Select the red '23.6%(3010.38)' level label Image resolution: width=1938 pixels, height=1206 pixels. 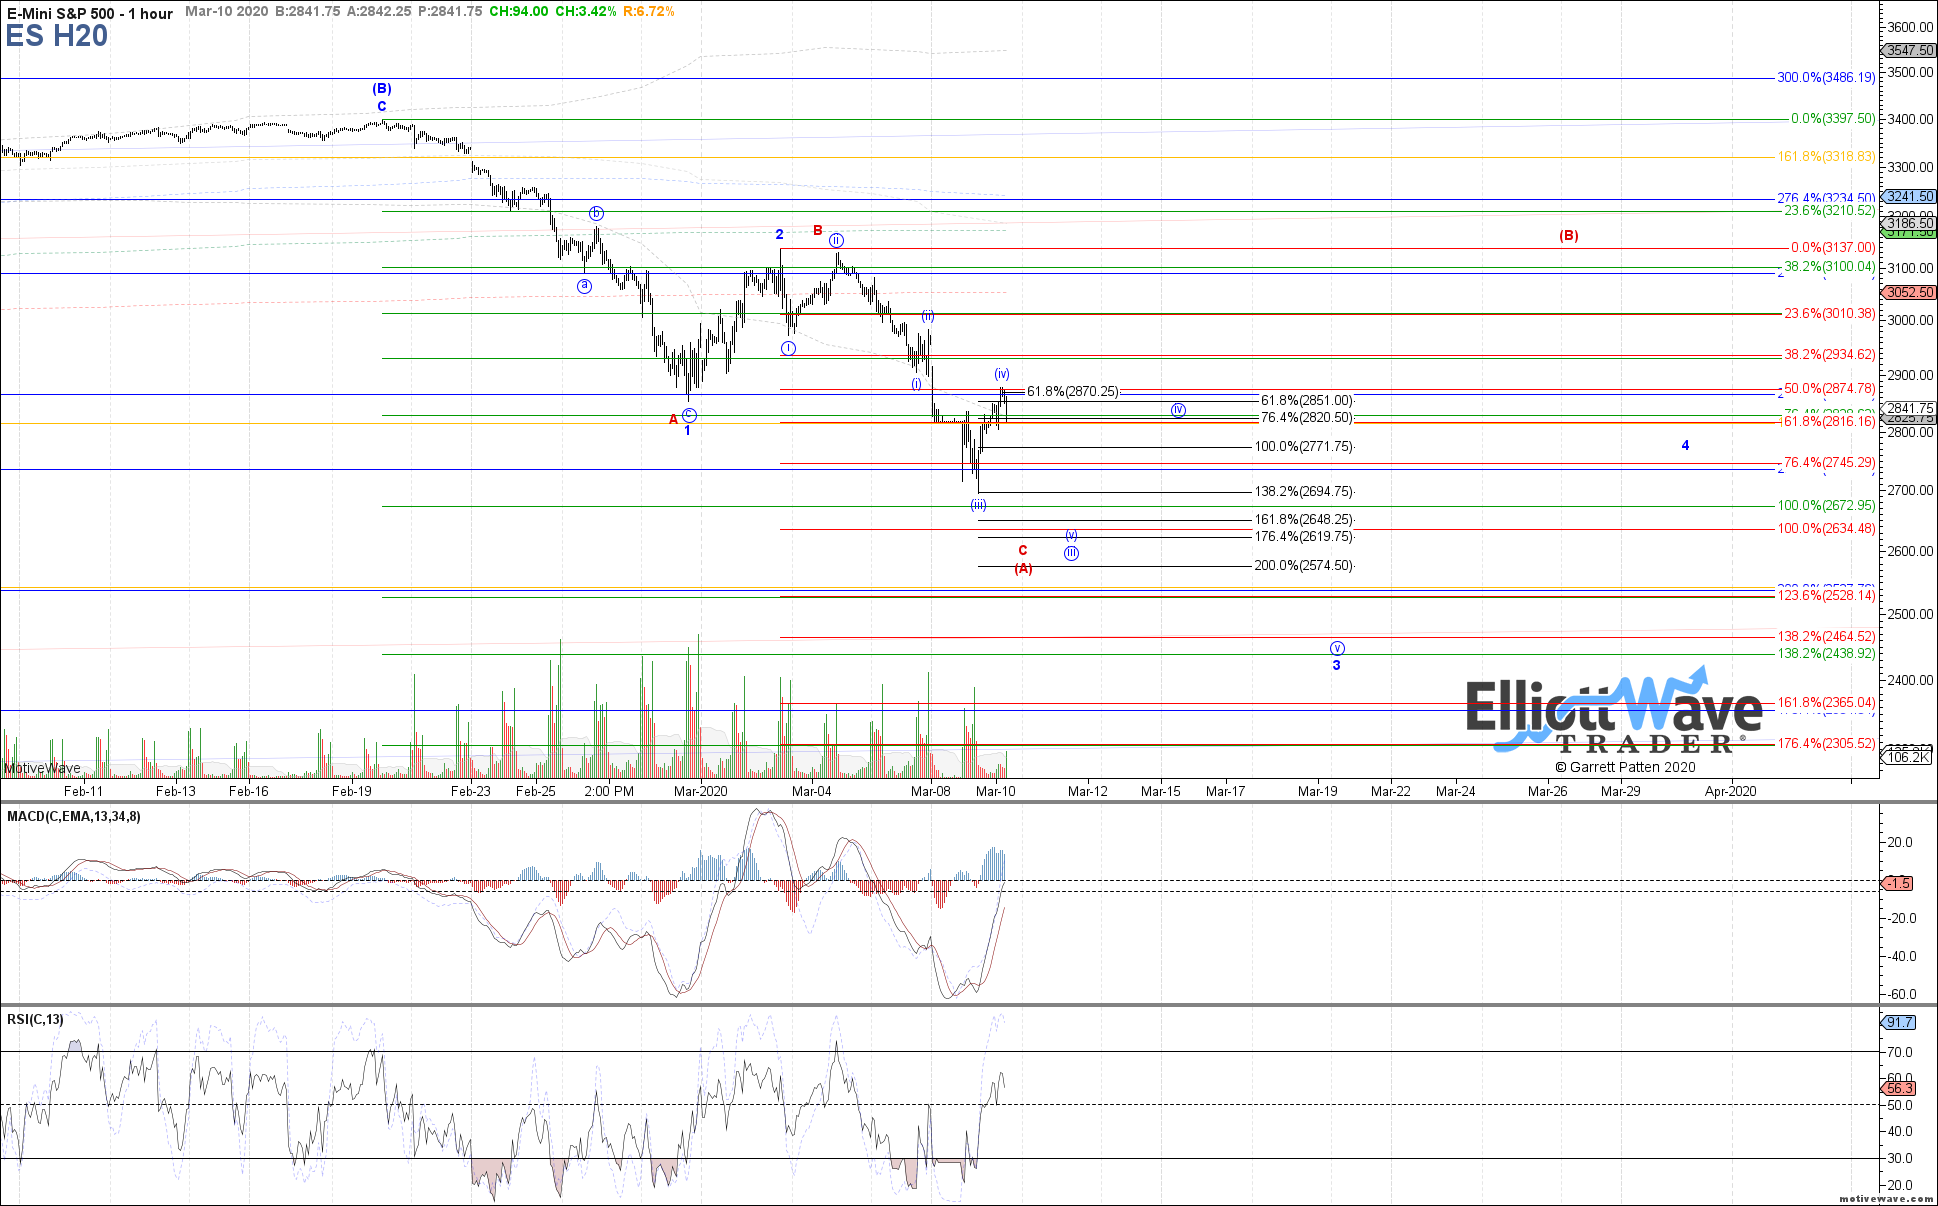coord(1830,314)
